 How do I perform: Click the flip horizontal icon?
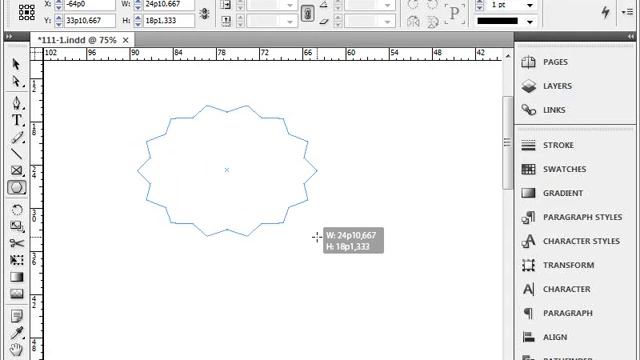(x=413, y=21)
